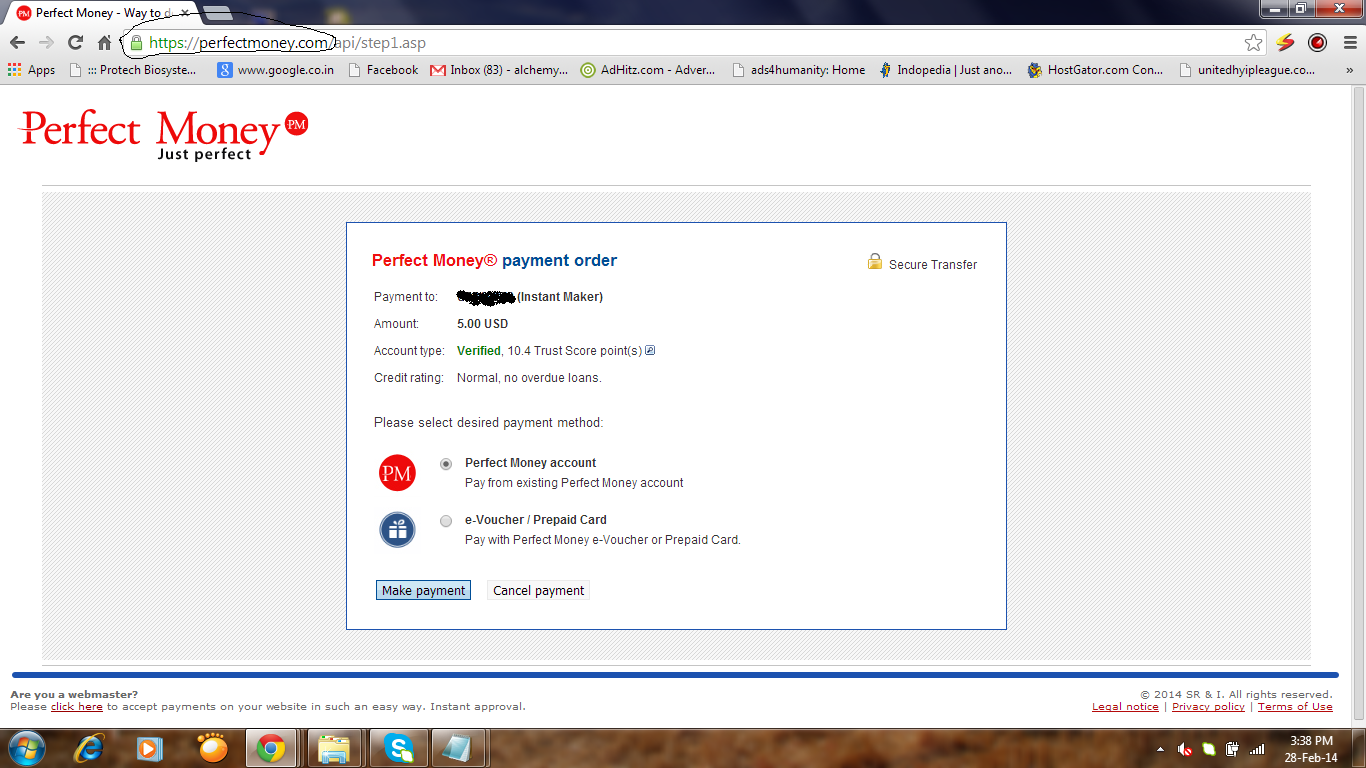This screenshot has width=1366, height=768.
Task: Open Skype from the taskbar
Action: (398, 748)
